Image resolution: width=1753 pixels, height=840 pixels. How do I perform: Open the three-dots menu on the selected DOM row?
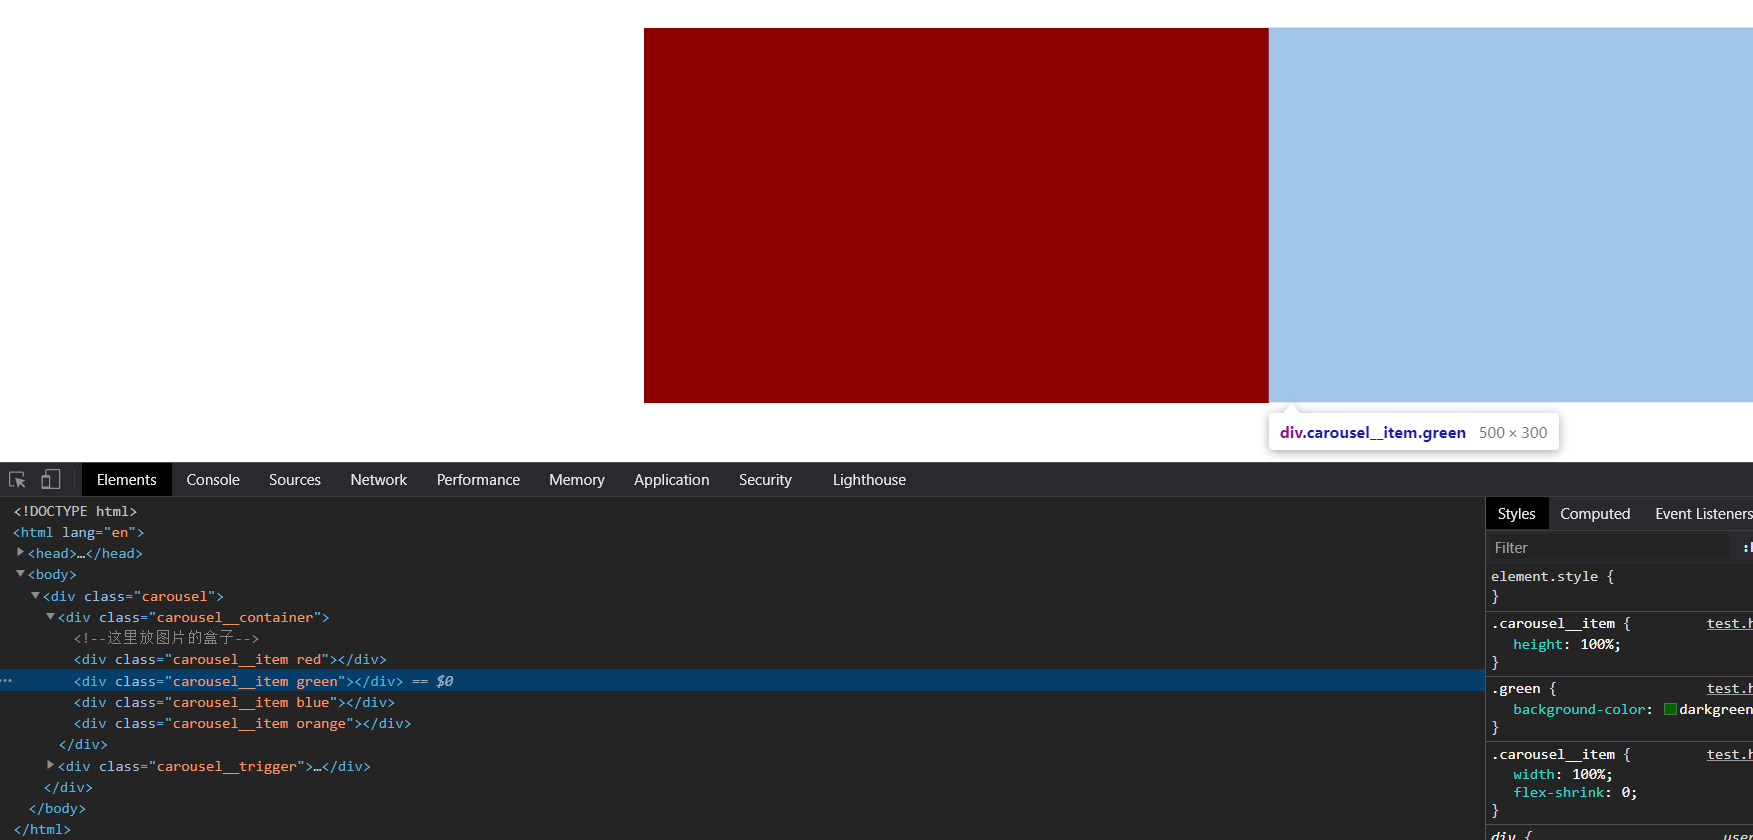pyautogui.click(x=7, y=681)
